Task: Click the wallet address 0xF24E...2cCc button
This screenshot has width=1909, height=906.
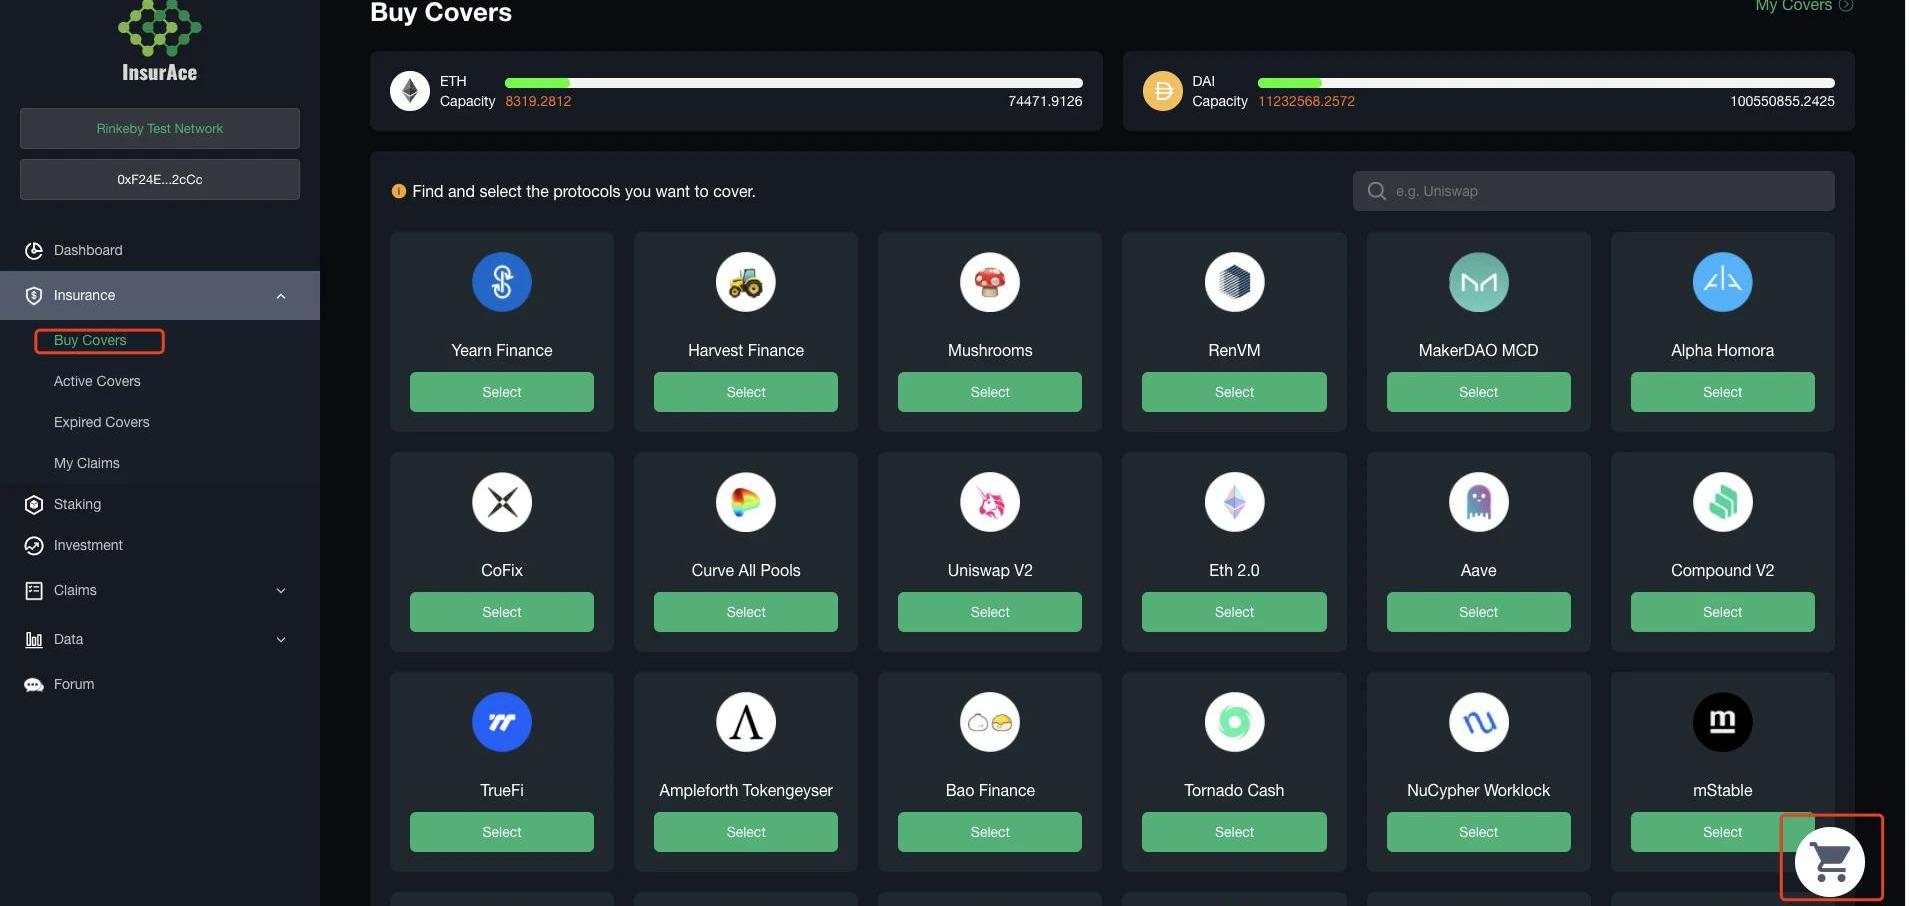Action: (160, 180)
